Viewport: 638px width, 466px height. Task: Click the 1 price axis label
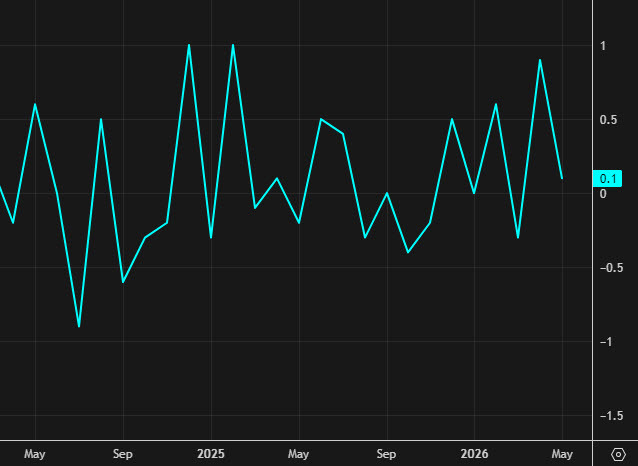tap(603, 46)
